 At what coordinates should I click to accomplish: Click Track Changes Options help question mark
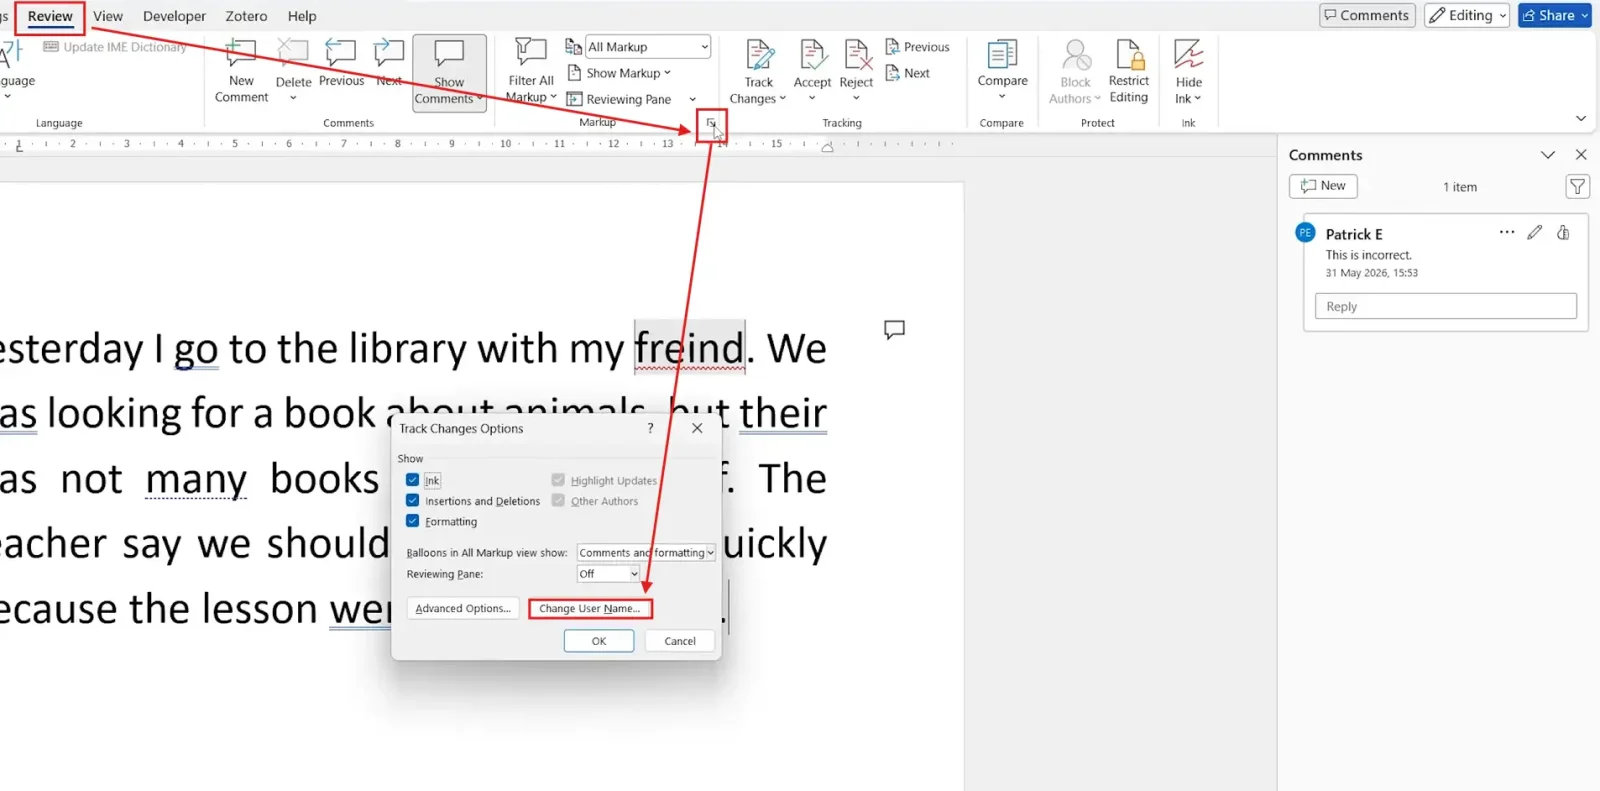[x=650, y=428]
